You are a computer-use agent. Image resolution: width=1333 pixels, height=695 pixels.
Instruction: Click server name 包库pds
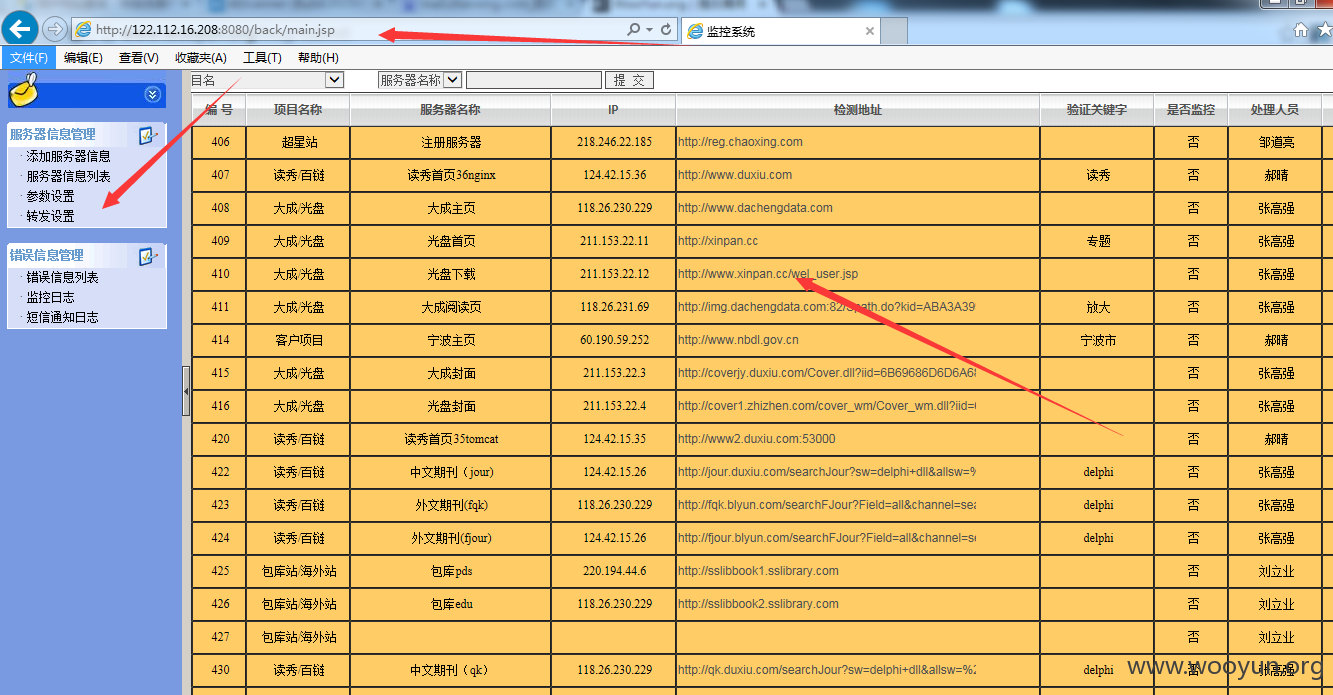(451, 571)
